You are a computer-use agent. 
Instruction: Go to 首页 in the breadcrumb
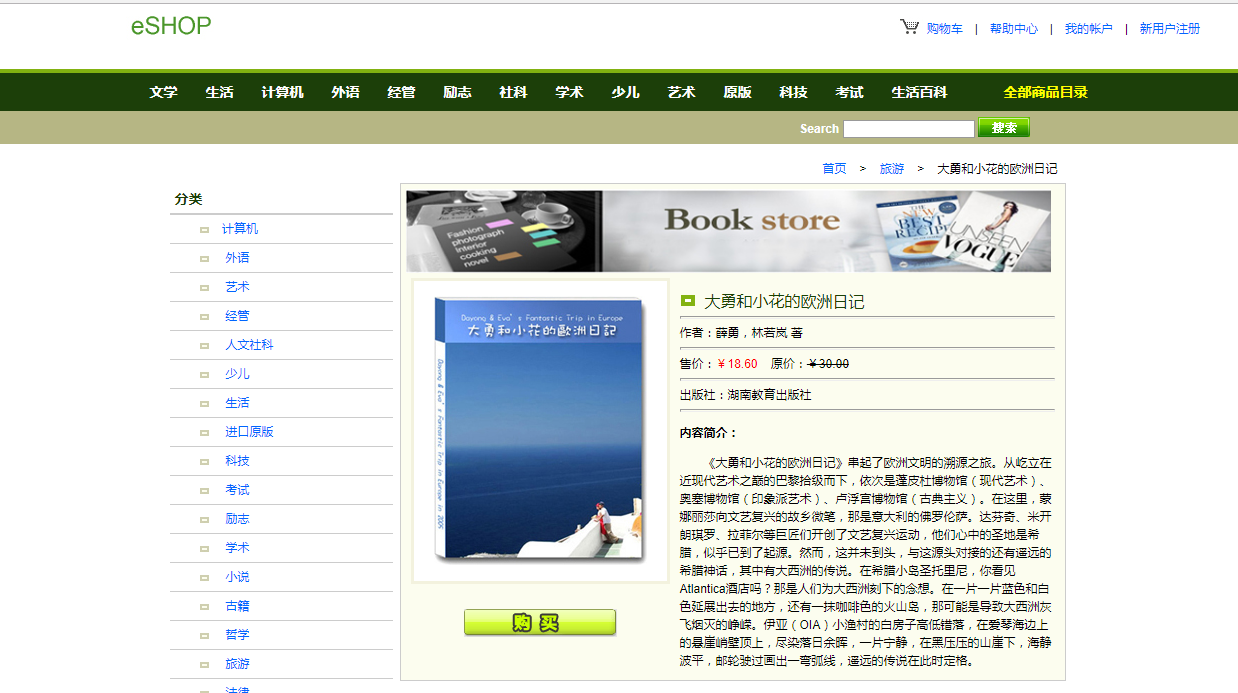pyautogui.click(x=834, y=169)
